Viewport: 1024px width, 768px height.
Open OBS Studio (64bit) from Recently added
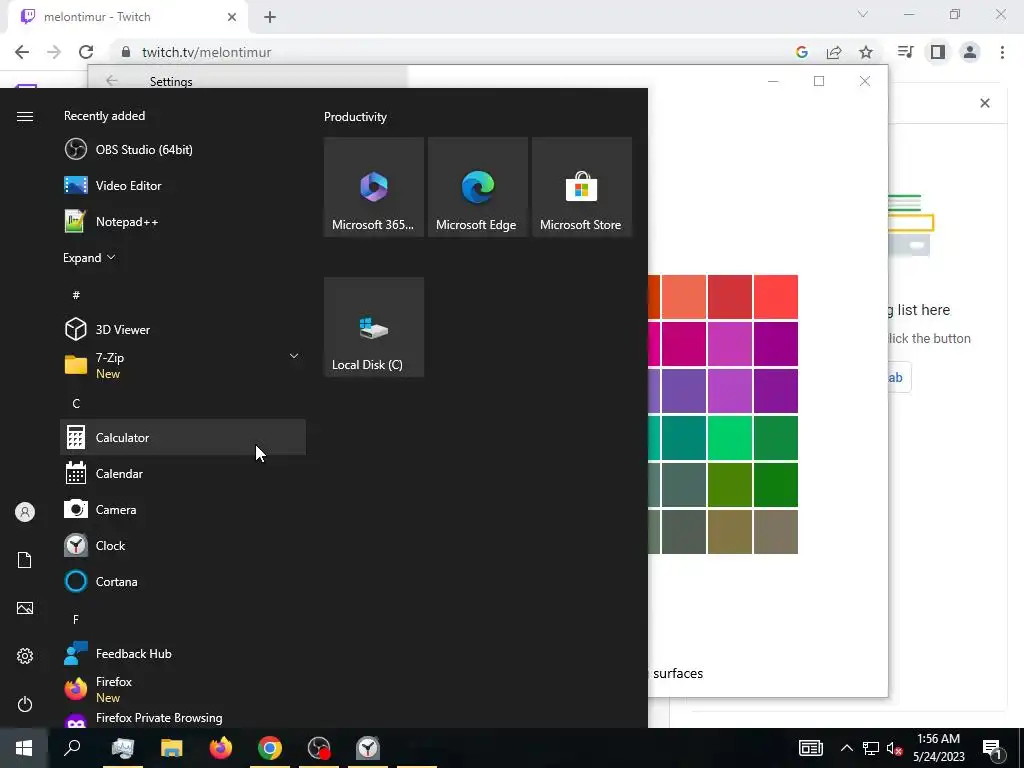click(183, 150)
